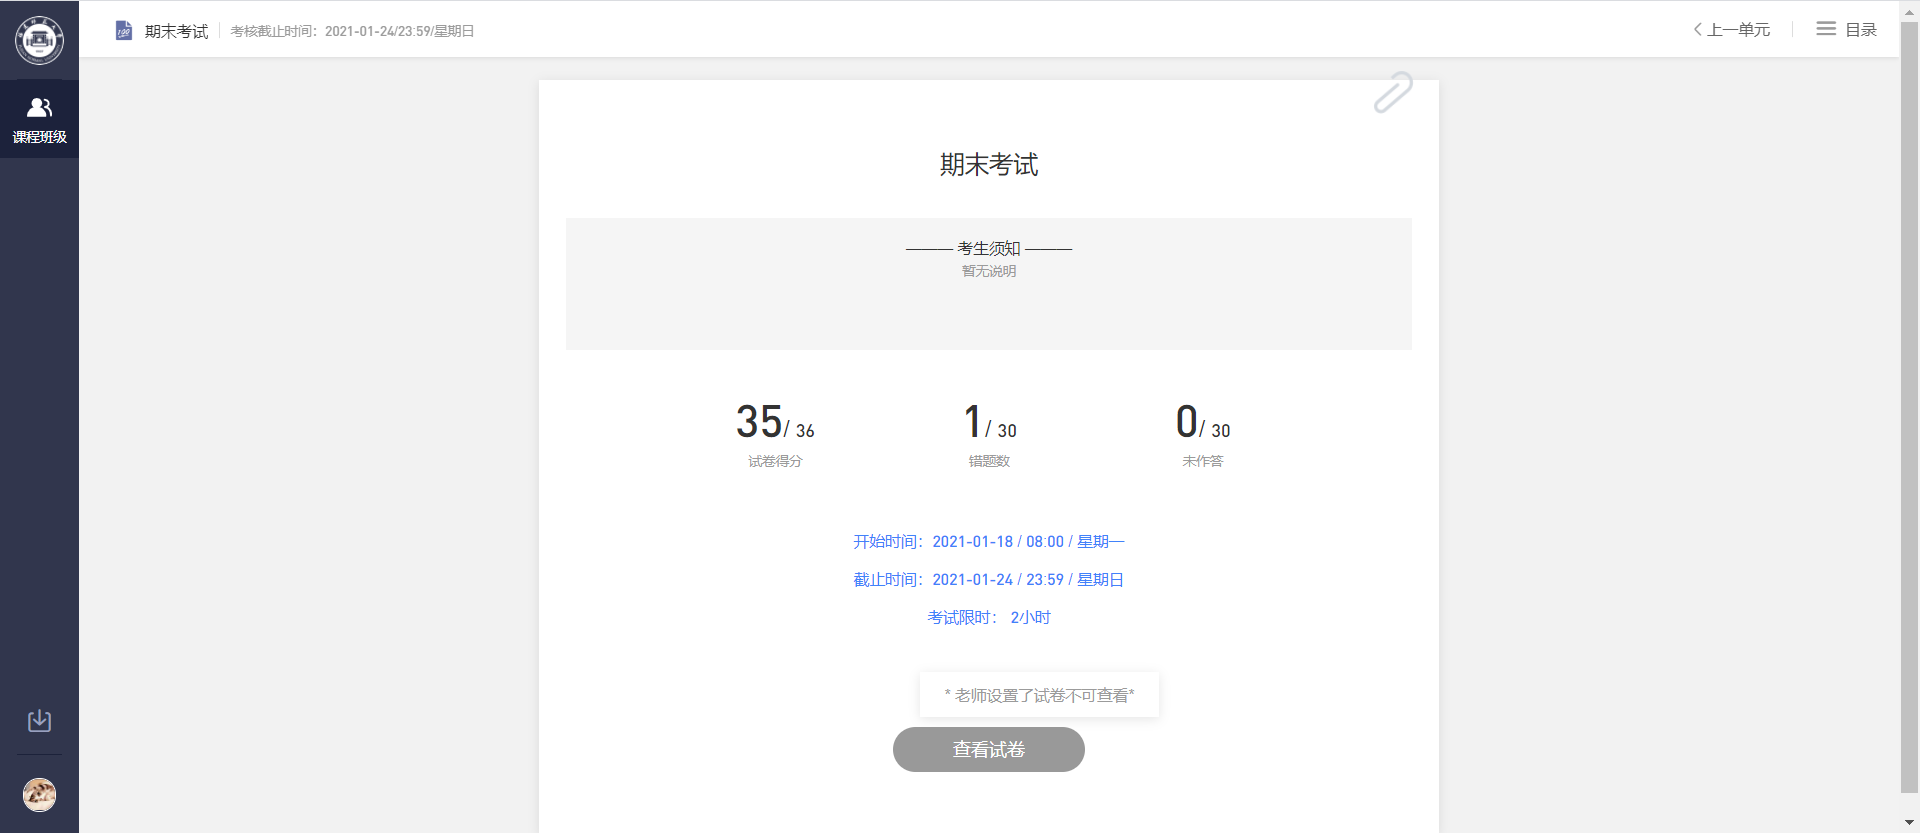Click the deadline text 考核截止时间 in the header
The width and height of the screenshot is (1920, 833).
click(352, 31)
